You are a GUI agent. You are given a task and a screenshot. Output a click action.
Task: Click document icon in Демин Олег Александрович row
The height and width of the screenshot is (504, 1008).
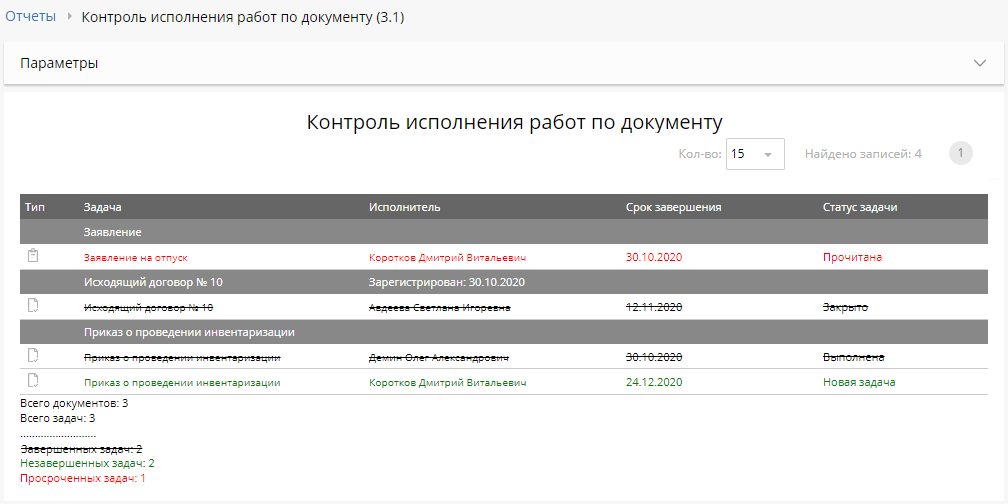click(x=33, y=356)
